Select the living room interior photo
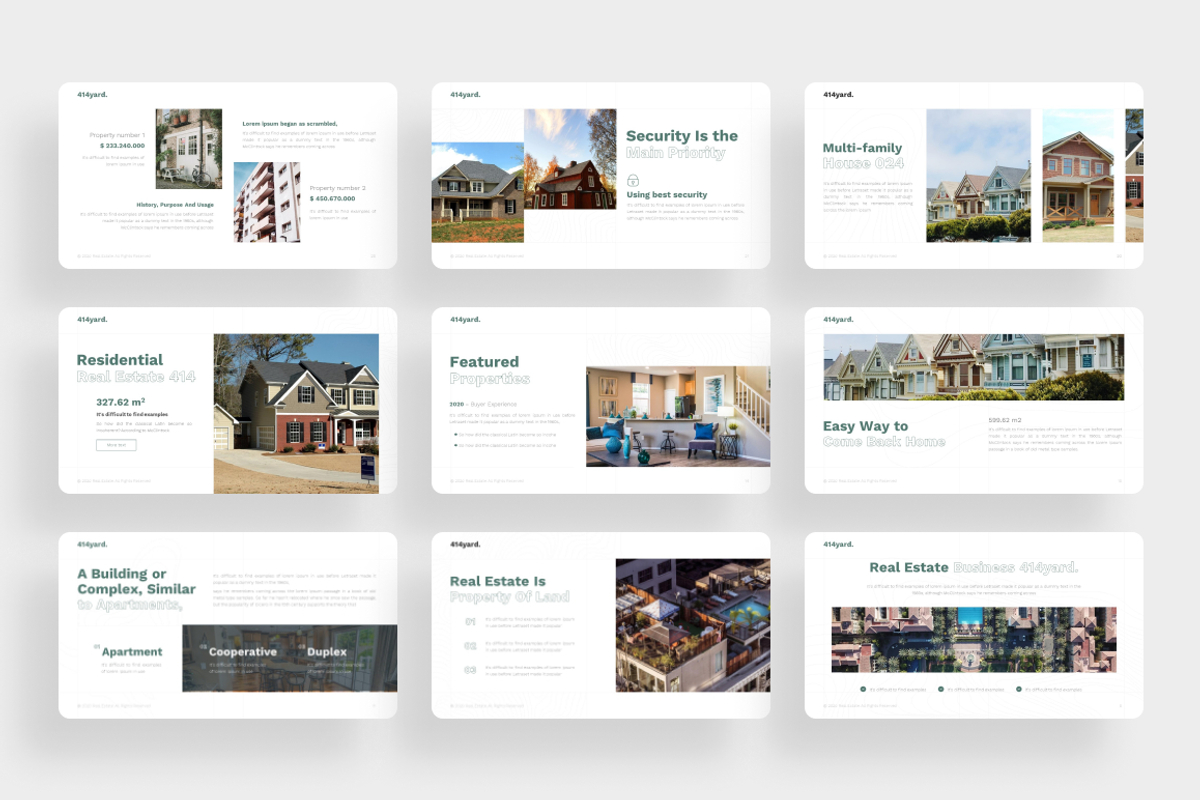This screenshot has height=800, width=1200. point(678,416)
